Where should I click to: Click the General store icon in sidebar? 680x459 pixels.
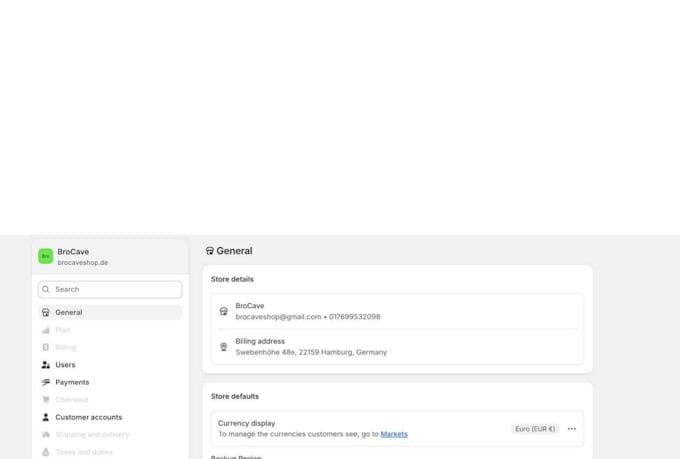[46, 312]
